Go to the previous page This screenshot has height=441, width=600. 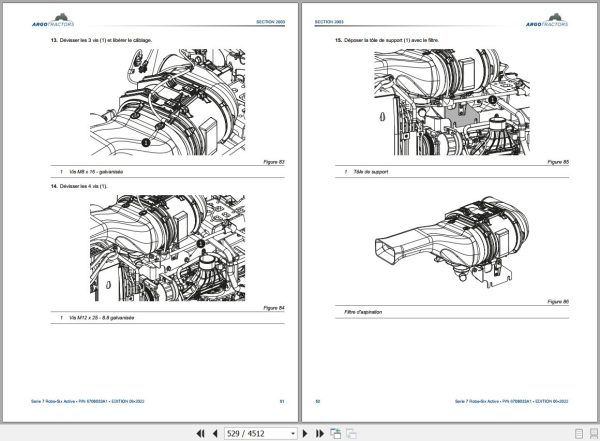click(215, 433)
